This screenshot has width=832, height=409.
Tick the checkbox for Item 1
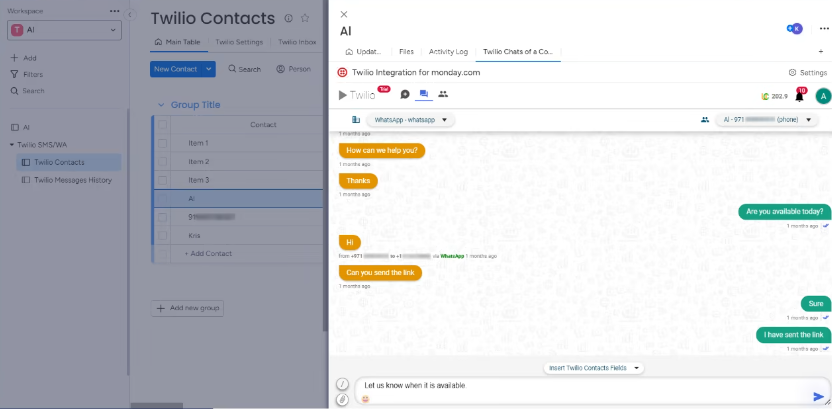click(162, 143)
